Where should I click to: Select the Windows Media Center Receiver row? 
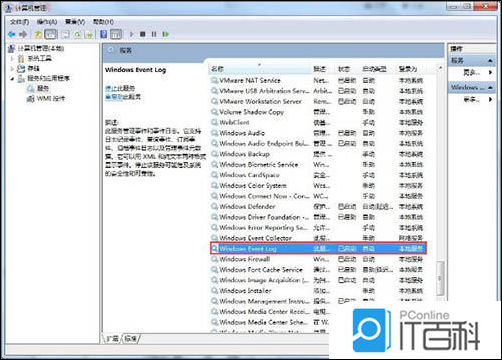click(x=270, y=312)
